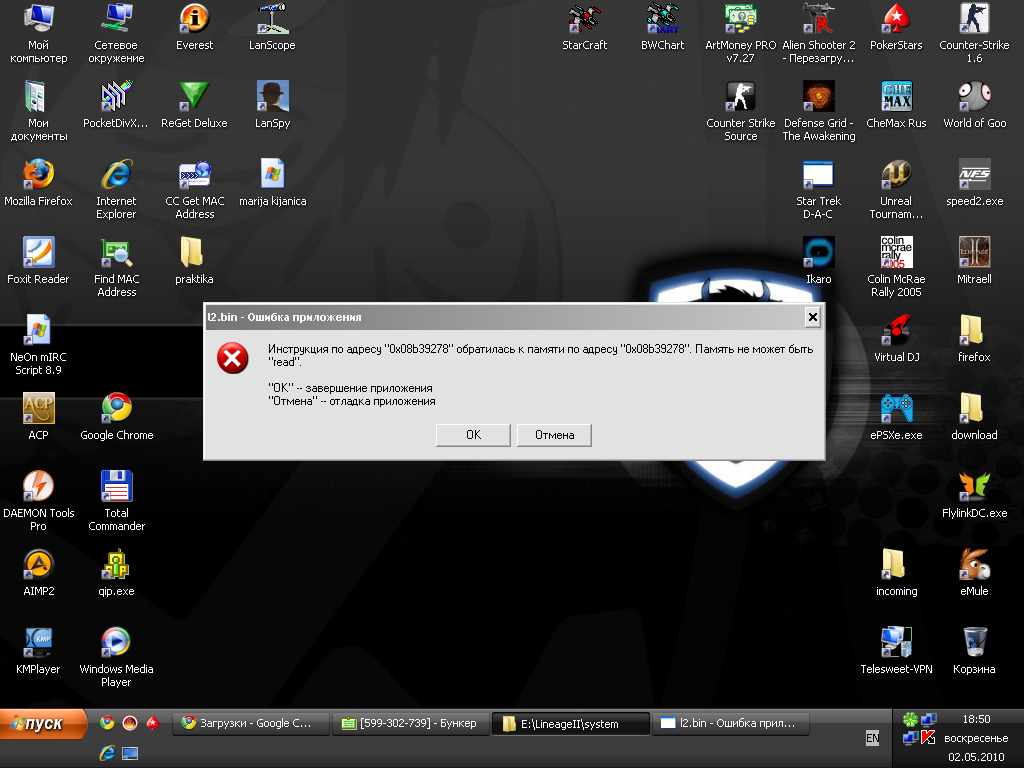Click the EN language indicator in tray
Screen dimensions: 1024x768
[872, 737]
